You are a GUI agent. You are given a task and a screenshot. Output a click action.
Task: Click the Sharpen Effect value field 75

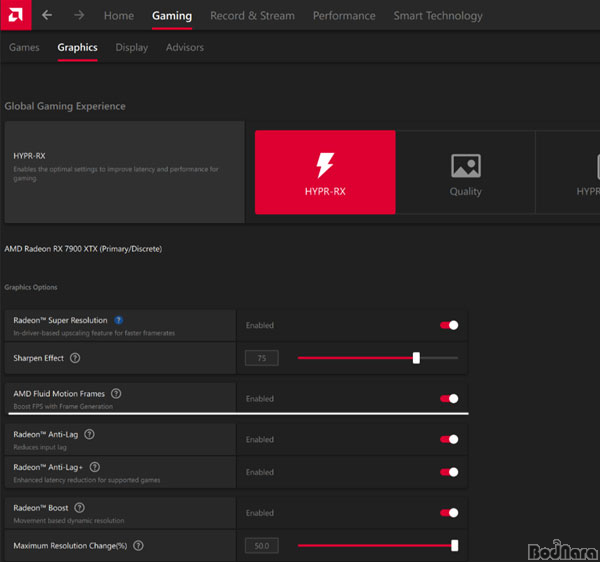(x=262, y=358)
